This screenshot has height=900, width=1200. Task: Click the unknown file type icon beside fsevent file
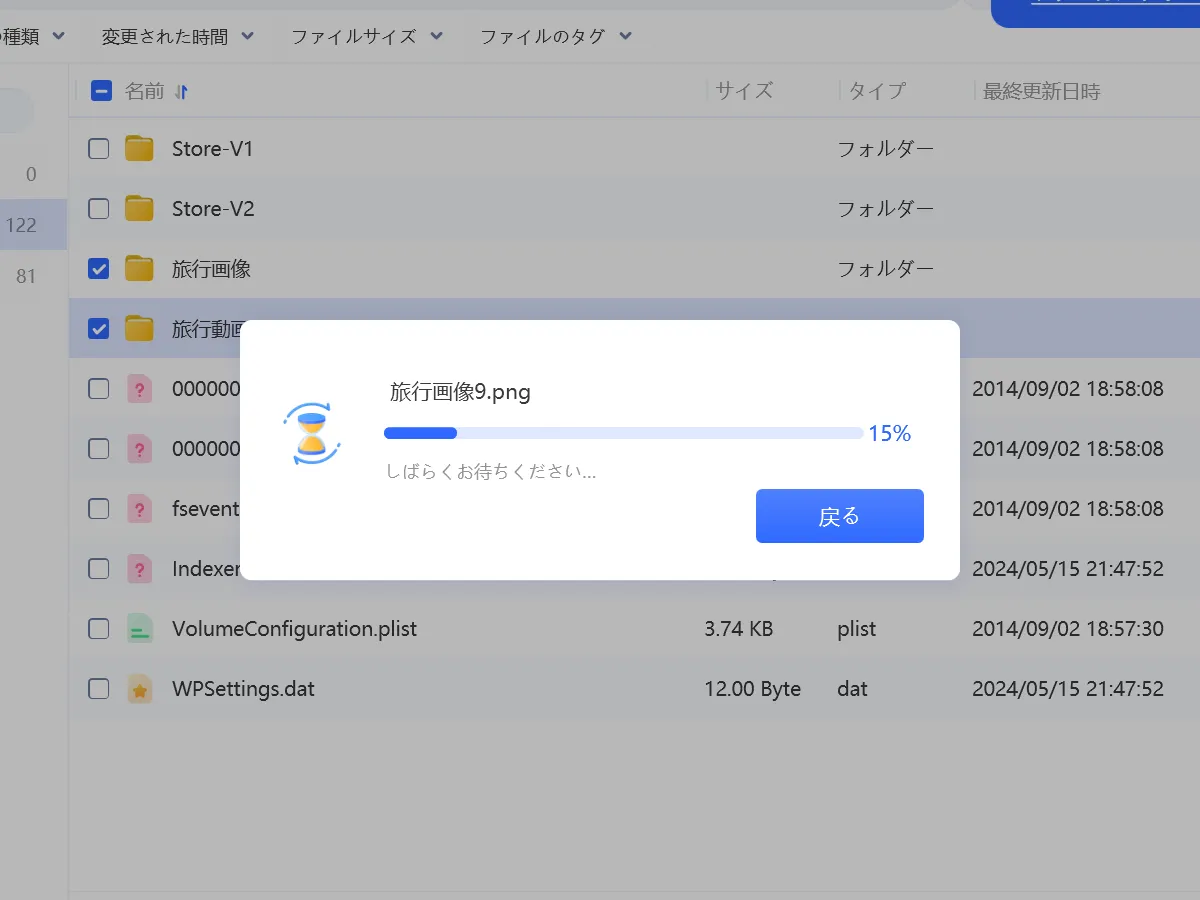139,508
